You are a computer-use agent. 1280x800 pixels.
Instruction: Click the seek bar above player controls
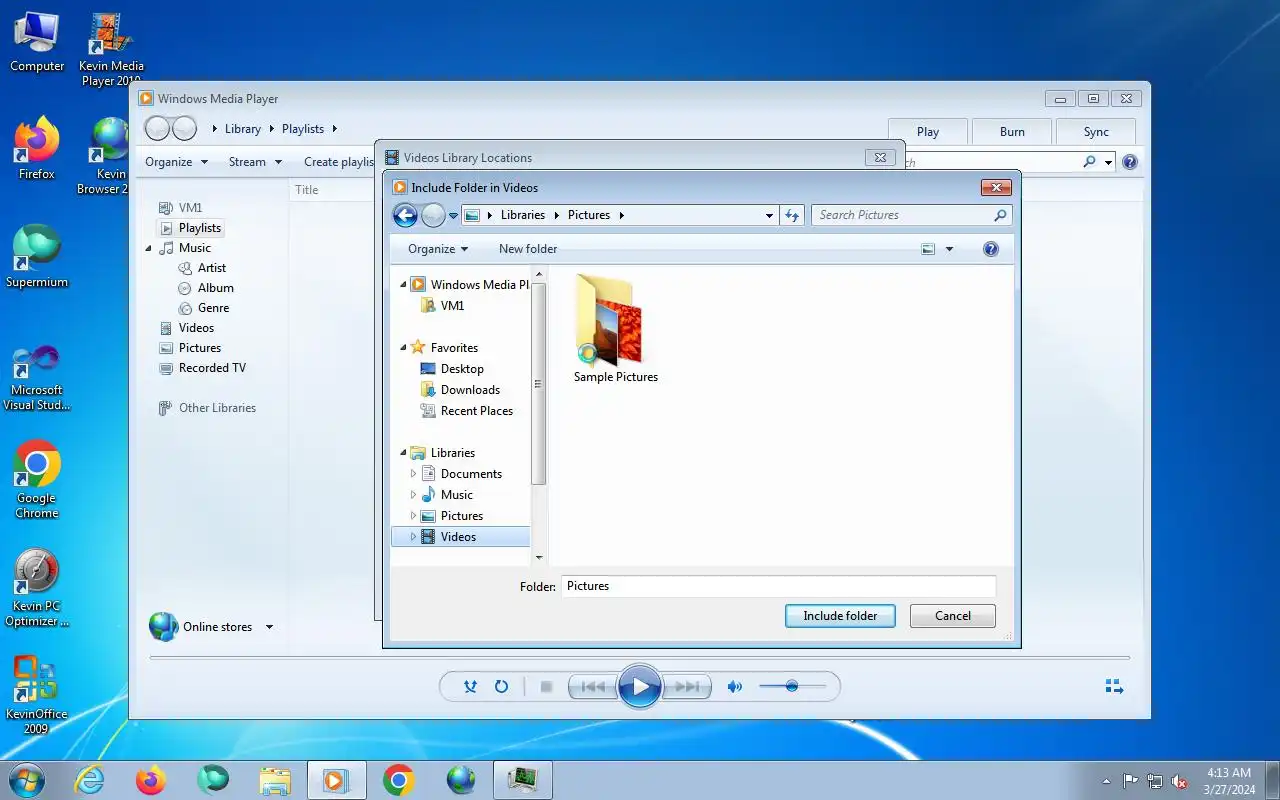640,658
